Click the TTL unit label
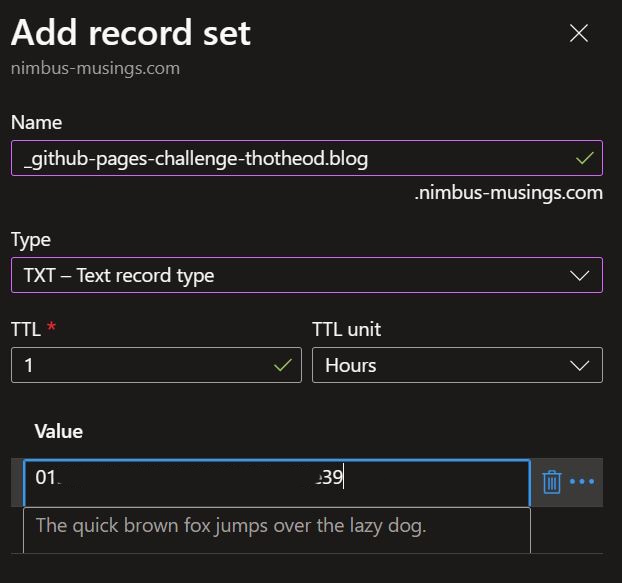The image size is (622, 583). (x=347, y=329)
